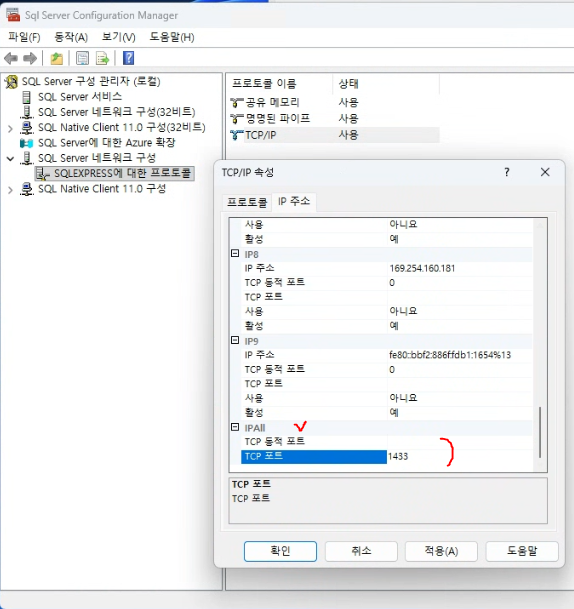Select the SQL Native Client 11.0 구성 item
Screen dimensions: 574x609
[102, 189]
